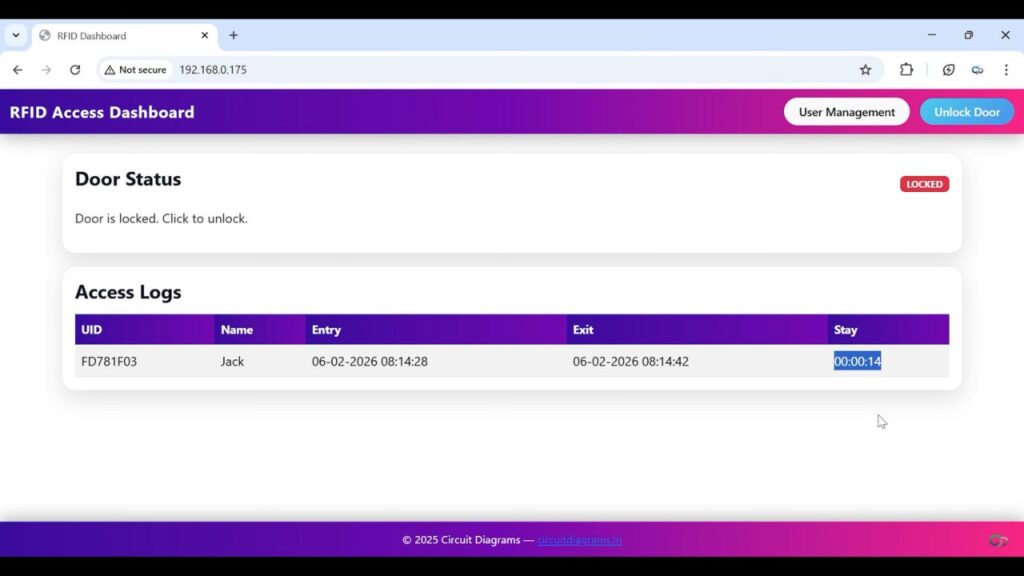Bookmark this page with the star icon
The height and width of the screenshot is (576, 1024).
(x=865, y=70)
